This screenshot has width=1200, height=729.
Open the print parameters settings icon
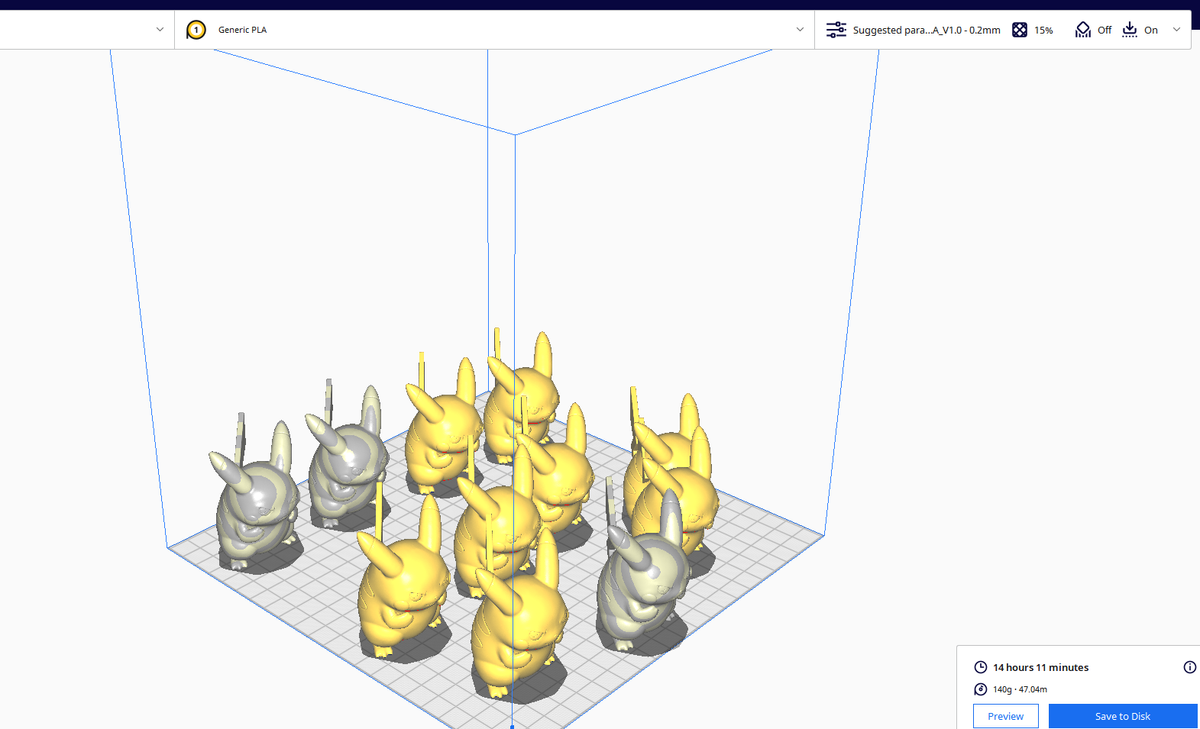point(836,29)
